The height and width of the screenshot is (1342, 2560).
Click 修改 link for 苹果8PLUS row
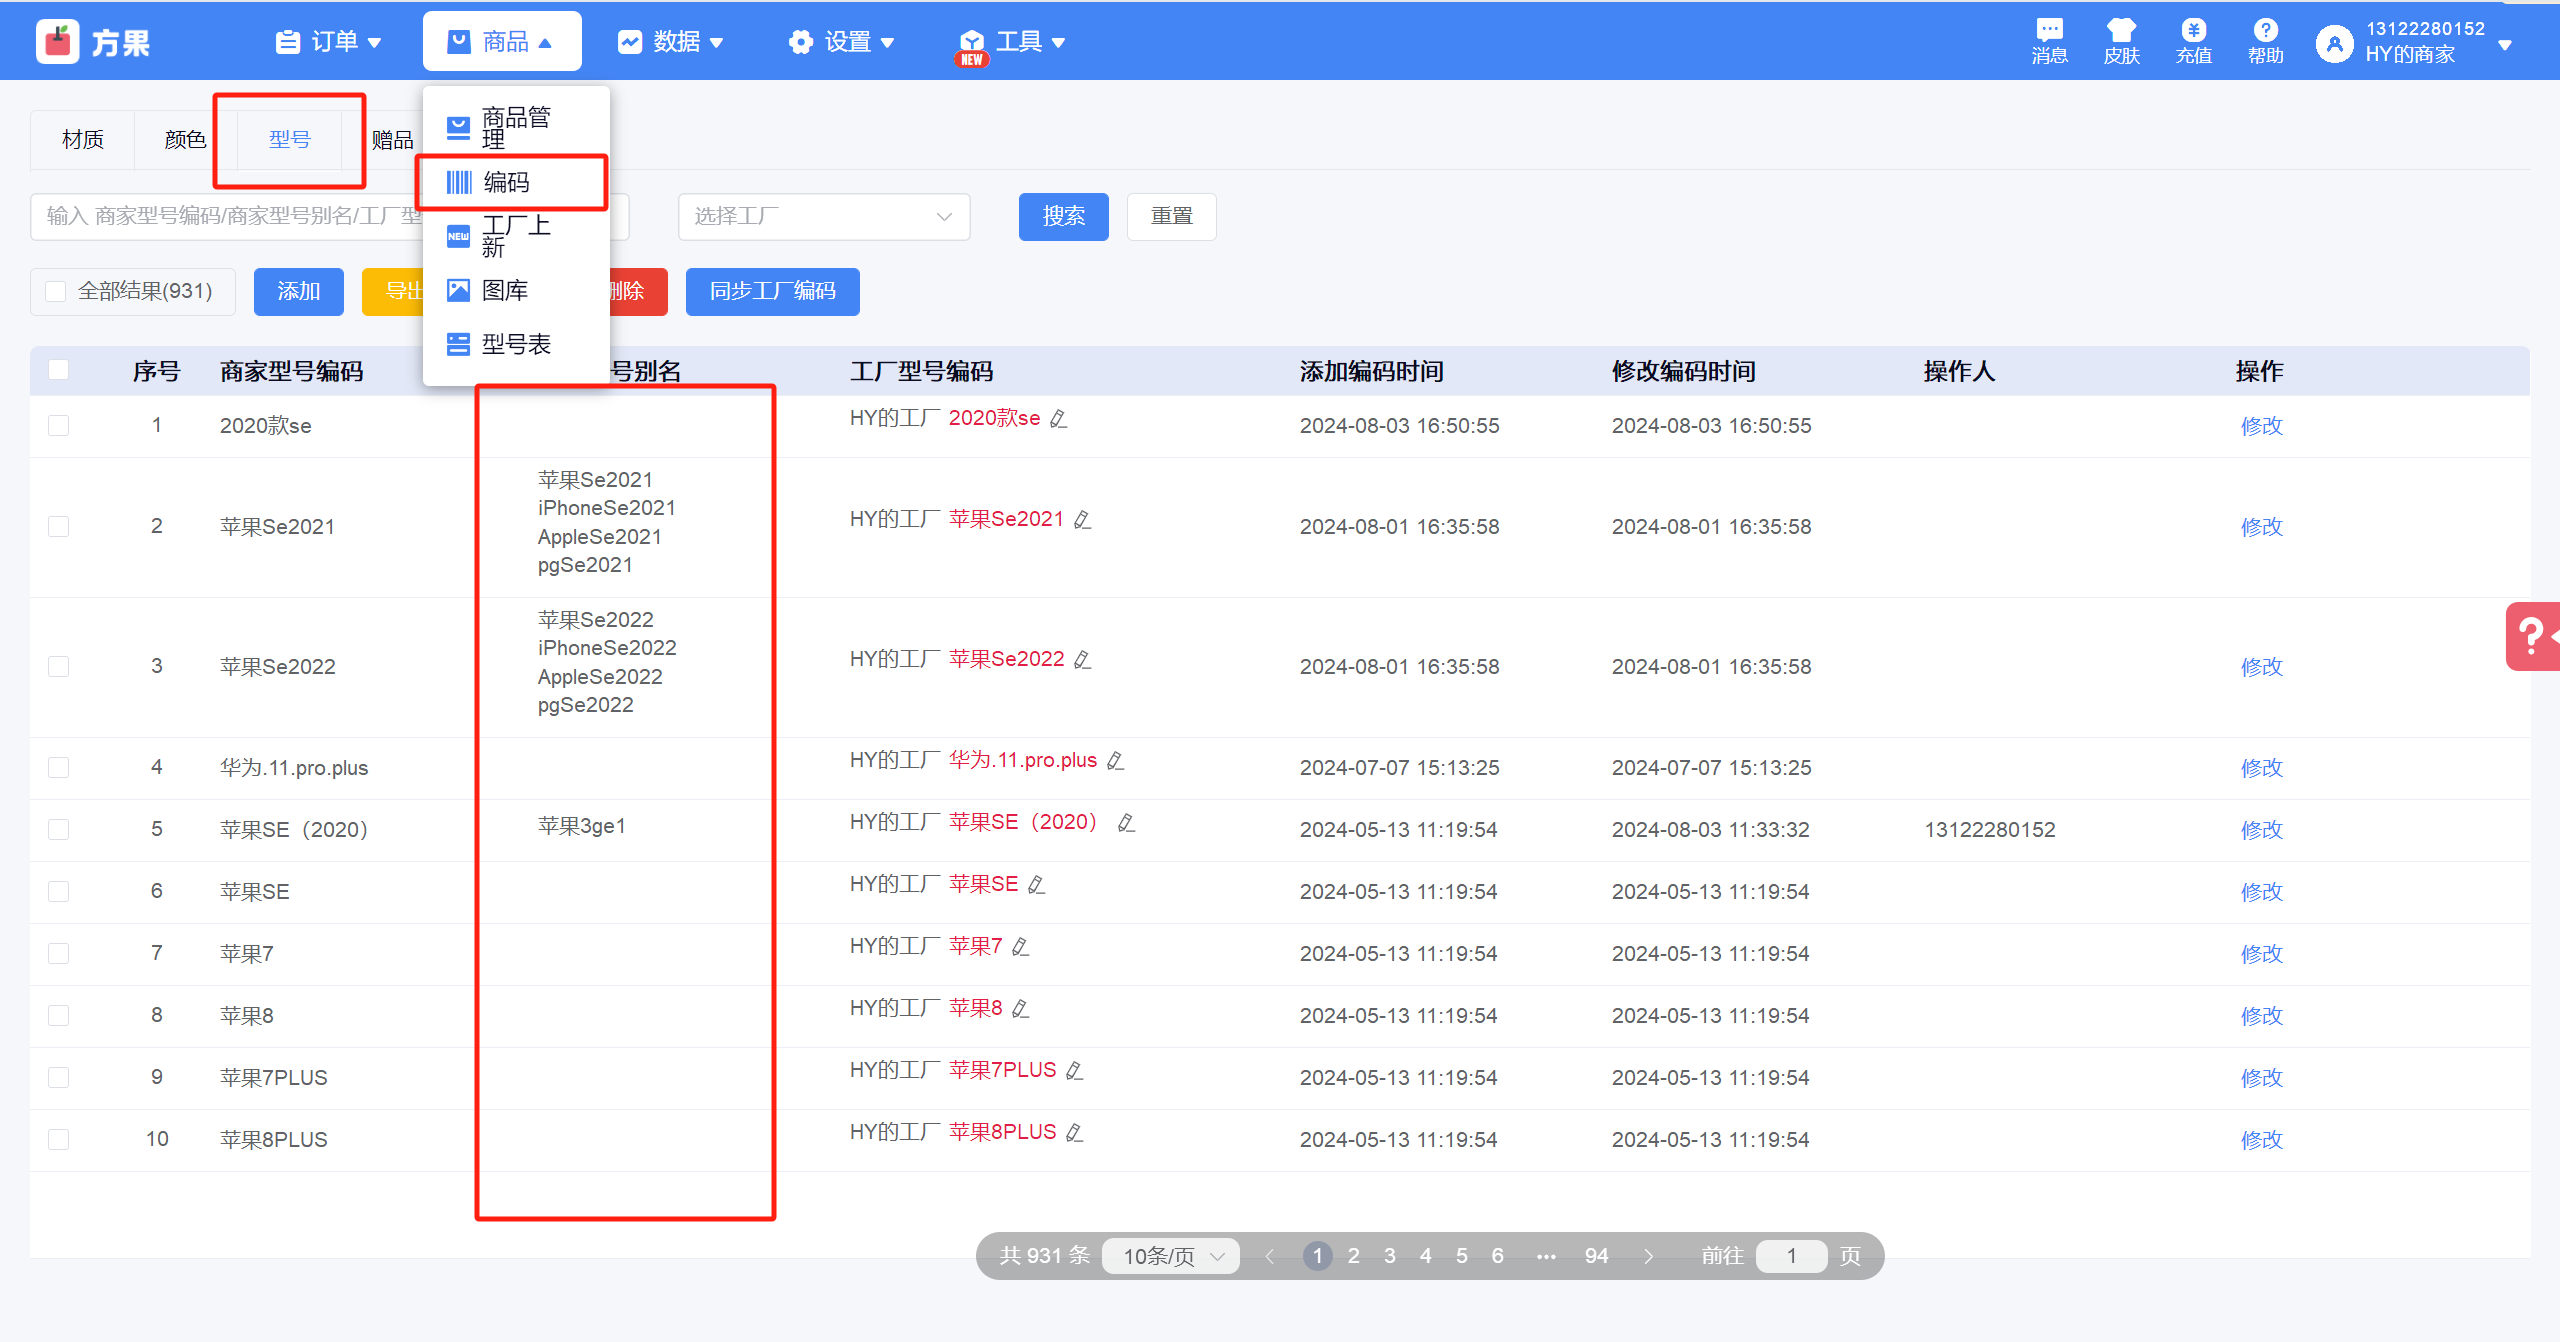pos(2261,1139)
